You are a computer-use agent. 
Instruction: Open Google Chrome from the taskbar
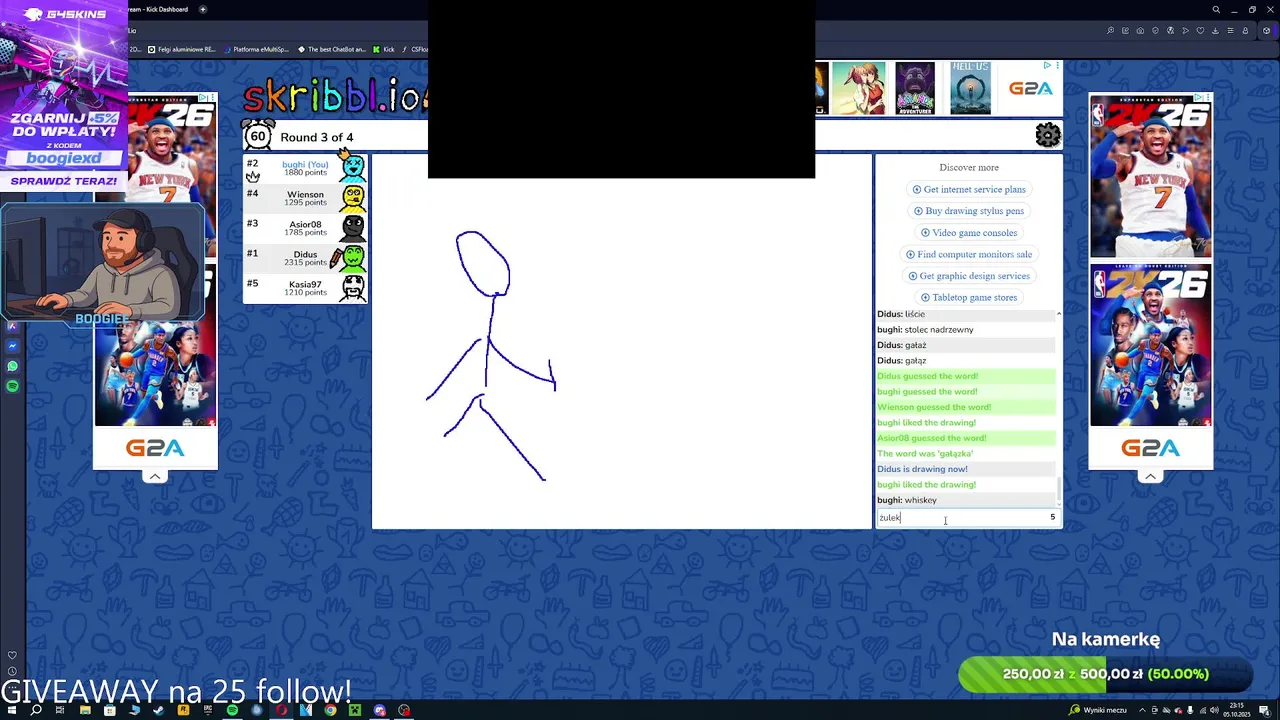pos(330,710)
